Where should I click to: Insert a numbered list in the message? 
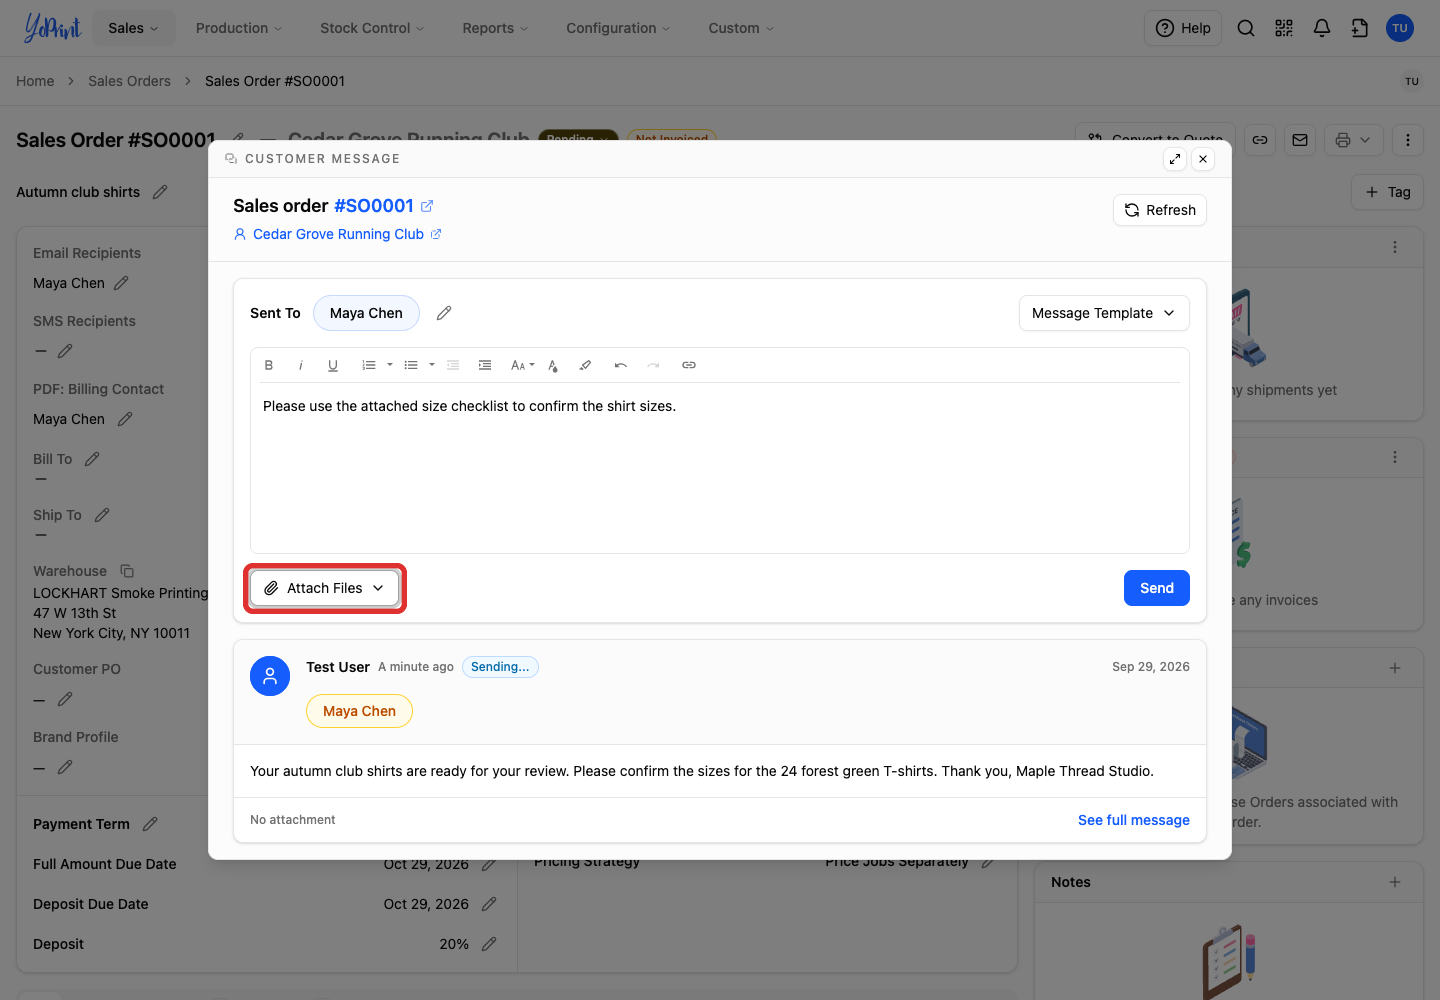pyautogui.click(x=369, y=365)
